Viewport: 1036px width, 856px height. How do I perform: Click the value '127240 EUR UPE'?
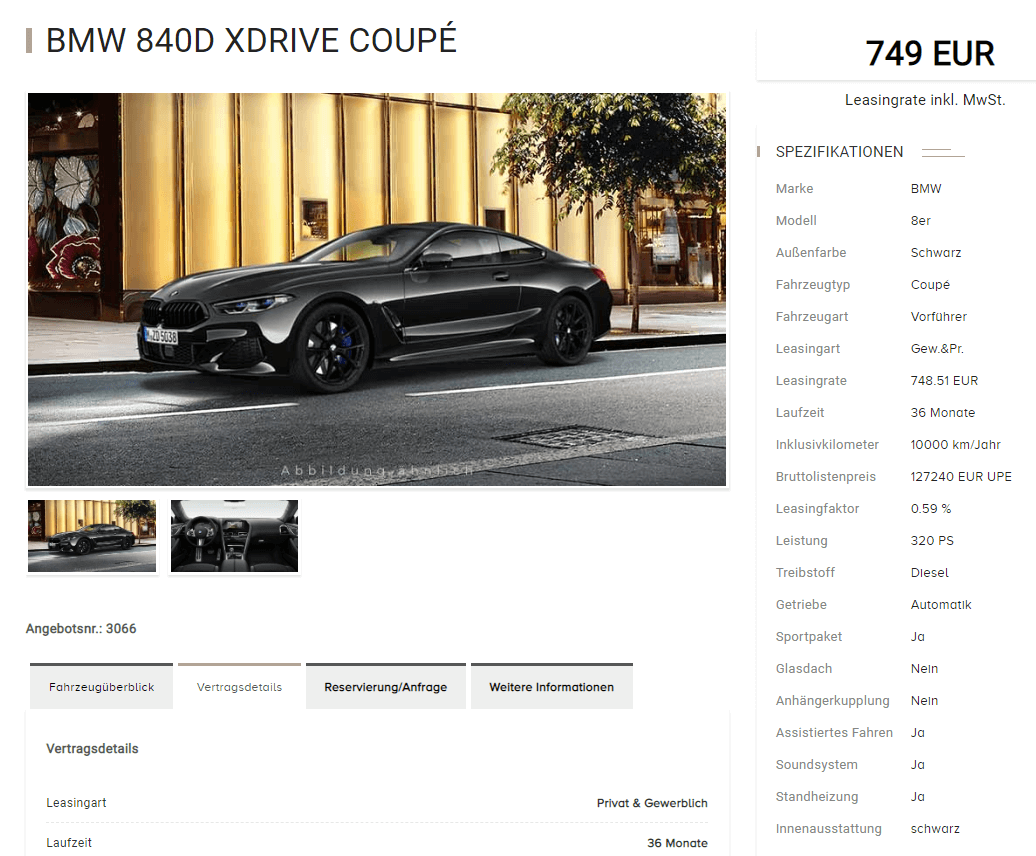point(961,477)
